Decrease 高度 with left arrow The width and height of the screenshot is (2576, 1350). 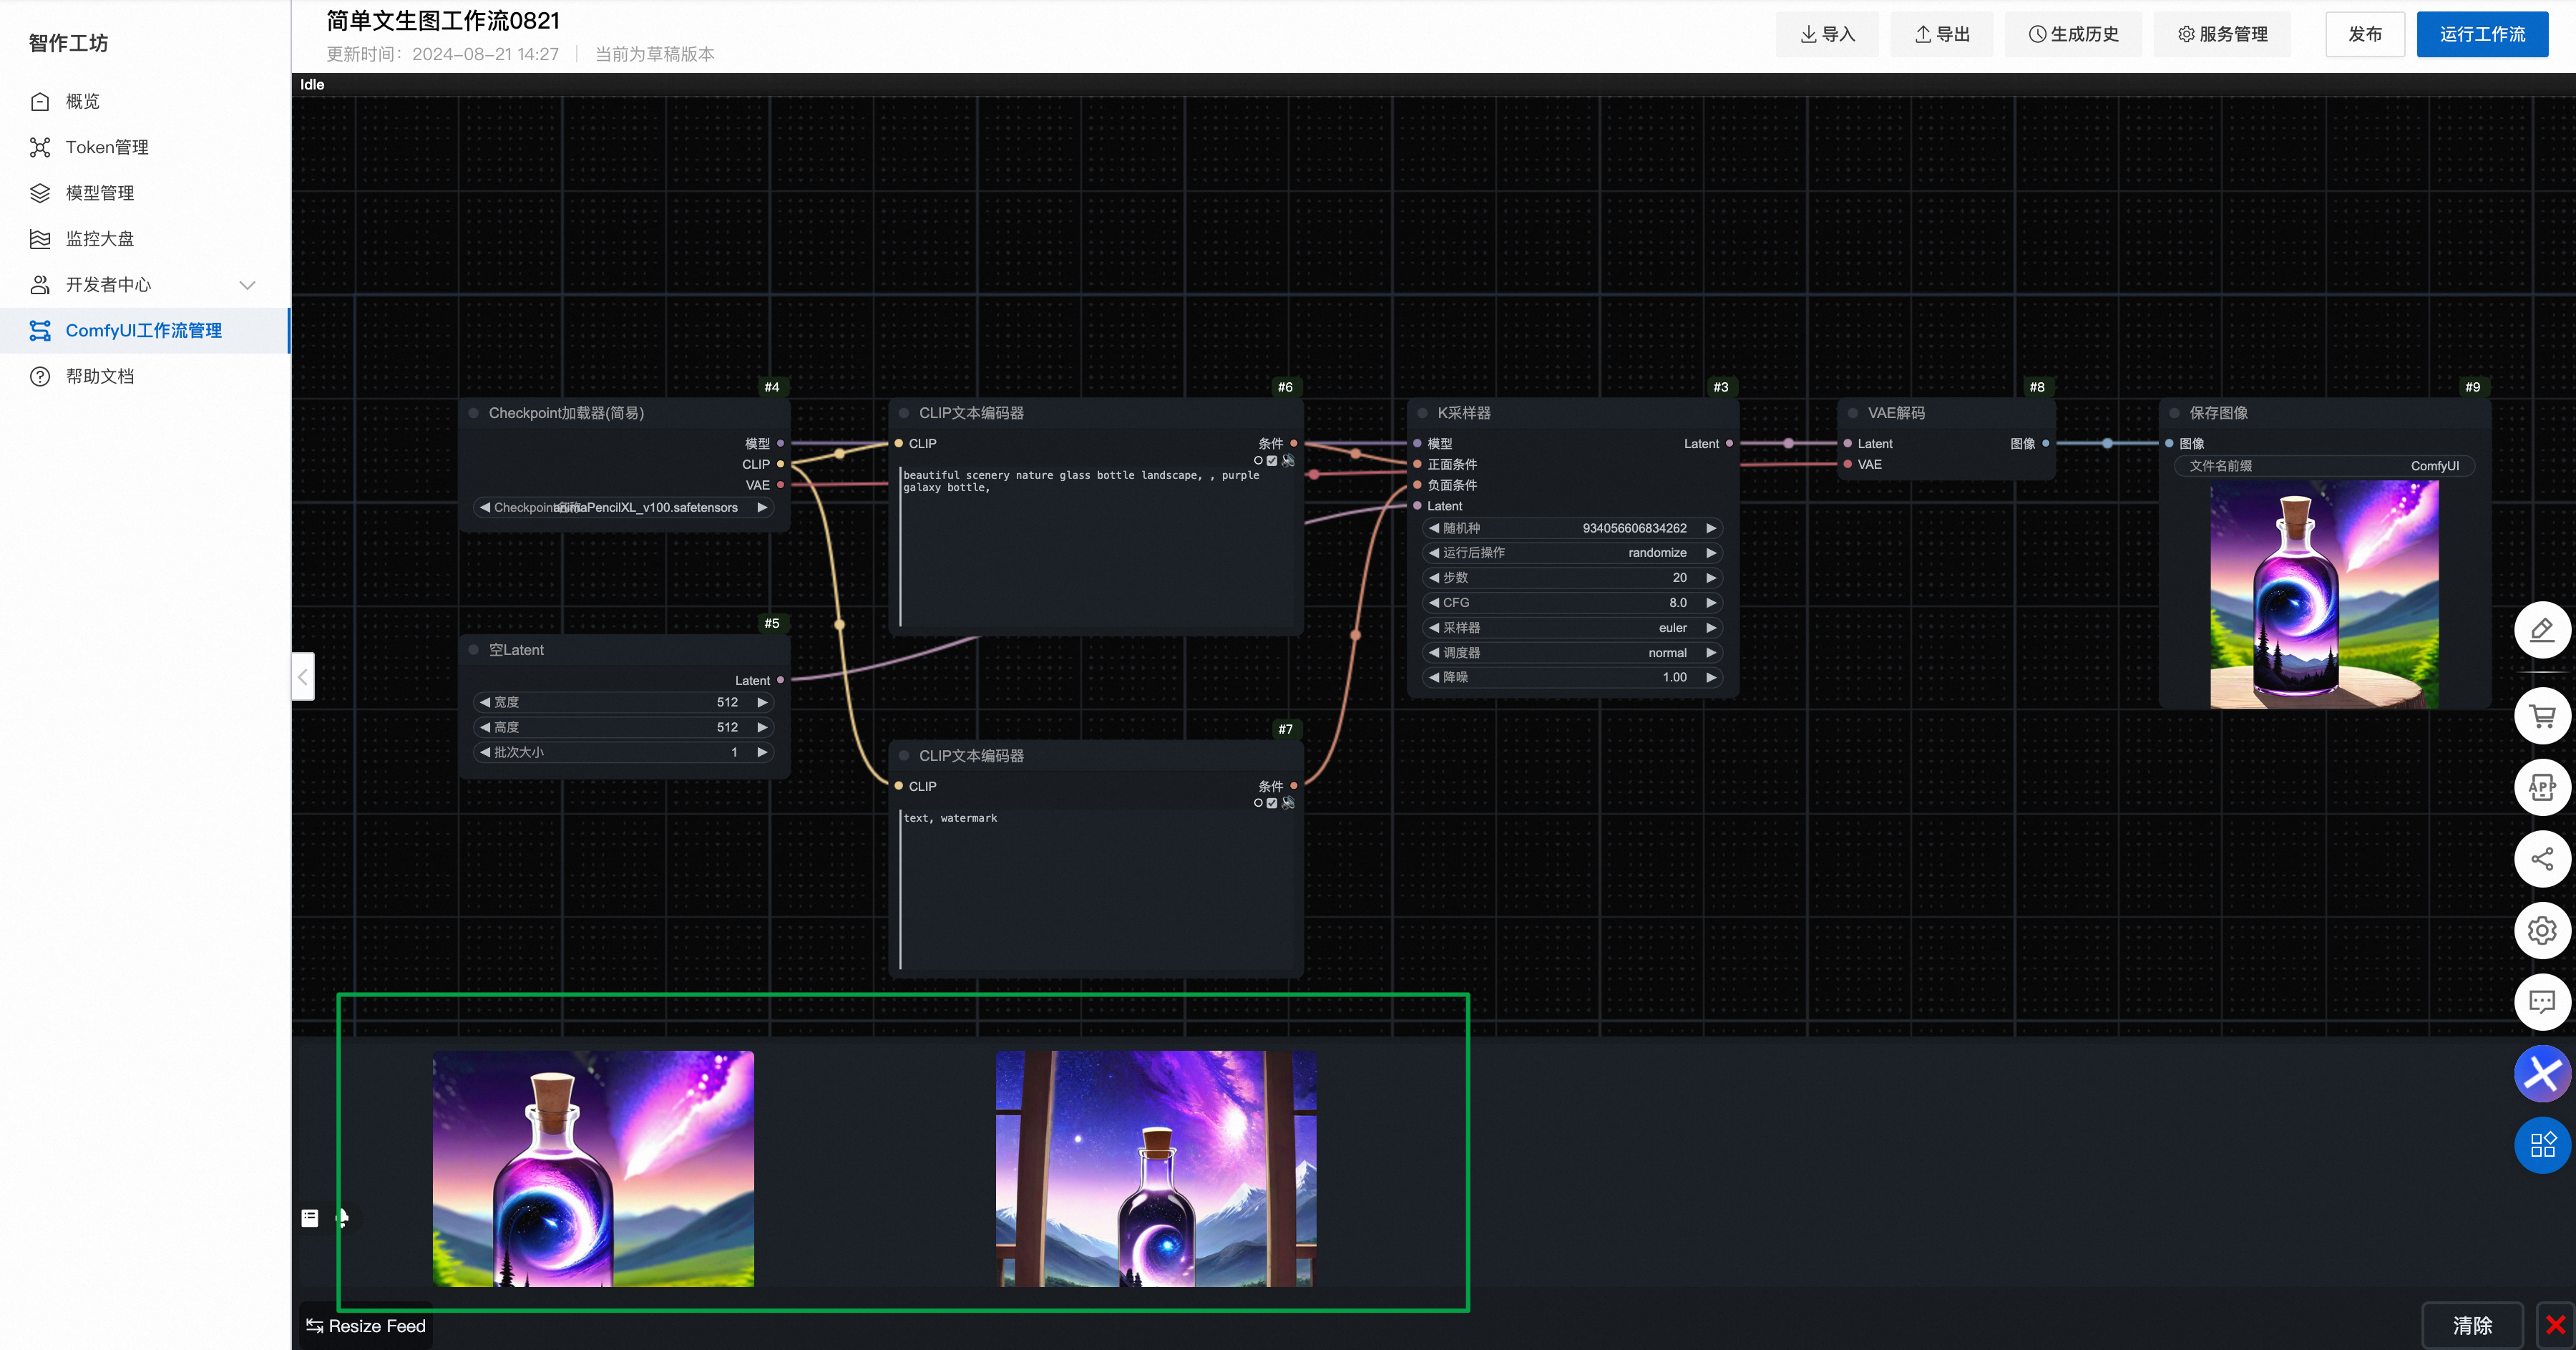(485, 727)
